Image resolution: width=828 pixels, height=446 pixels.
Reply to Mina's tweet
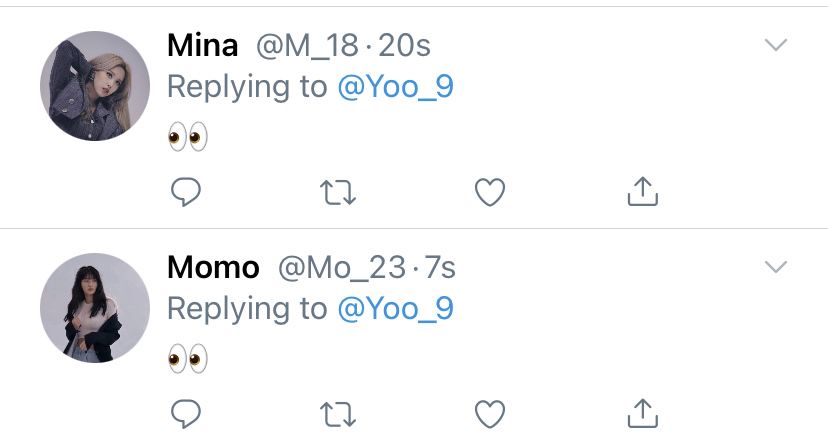tap(186, 192)
